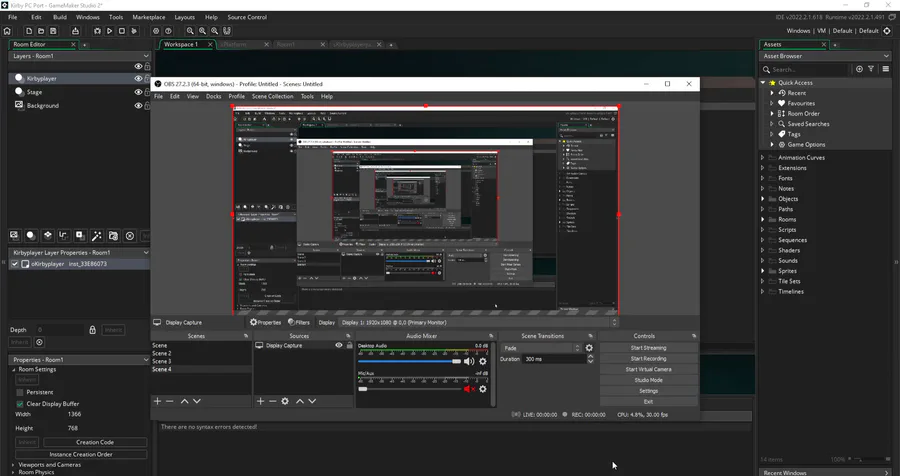Open the Fade transition dropdown in OBS
This screenshot has width=900, height=476.
[541, 348]
